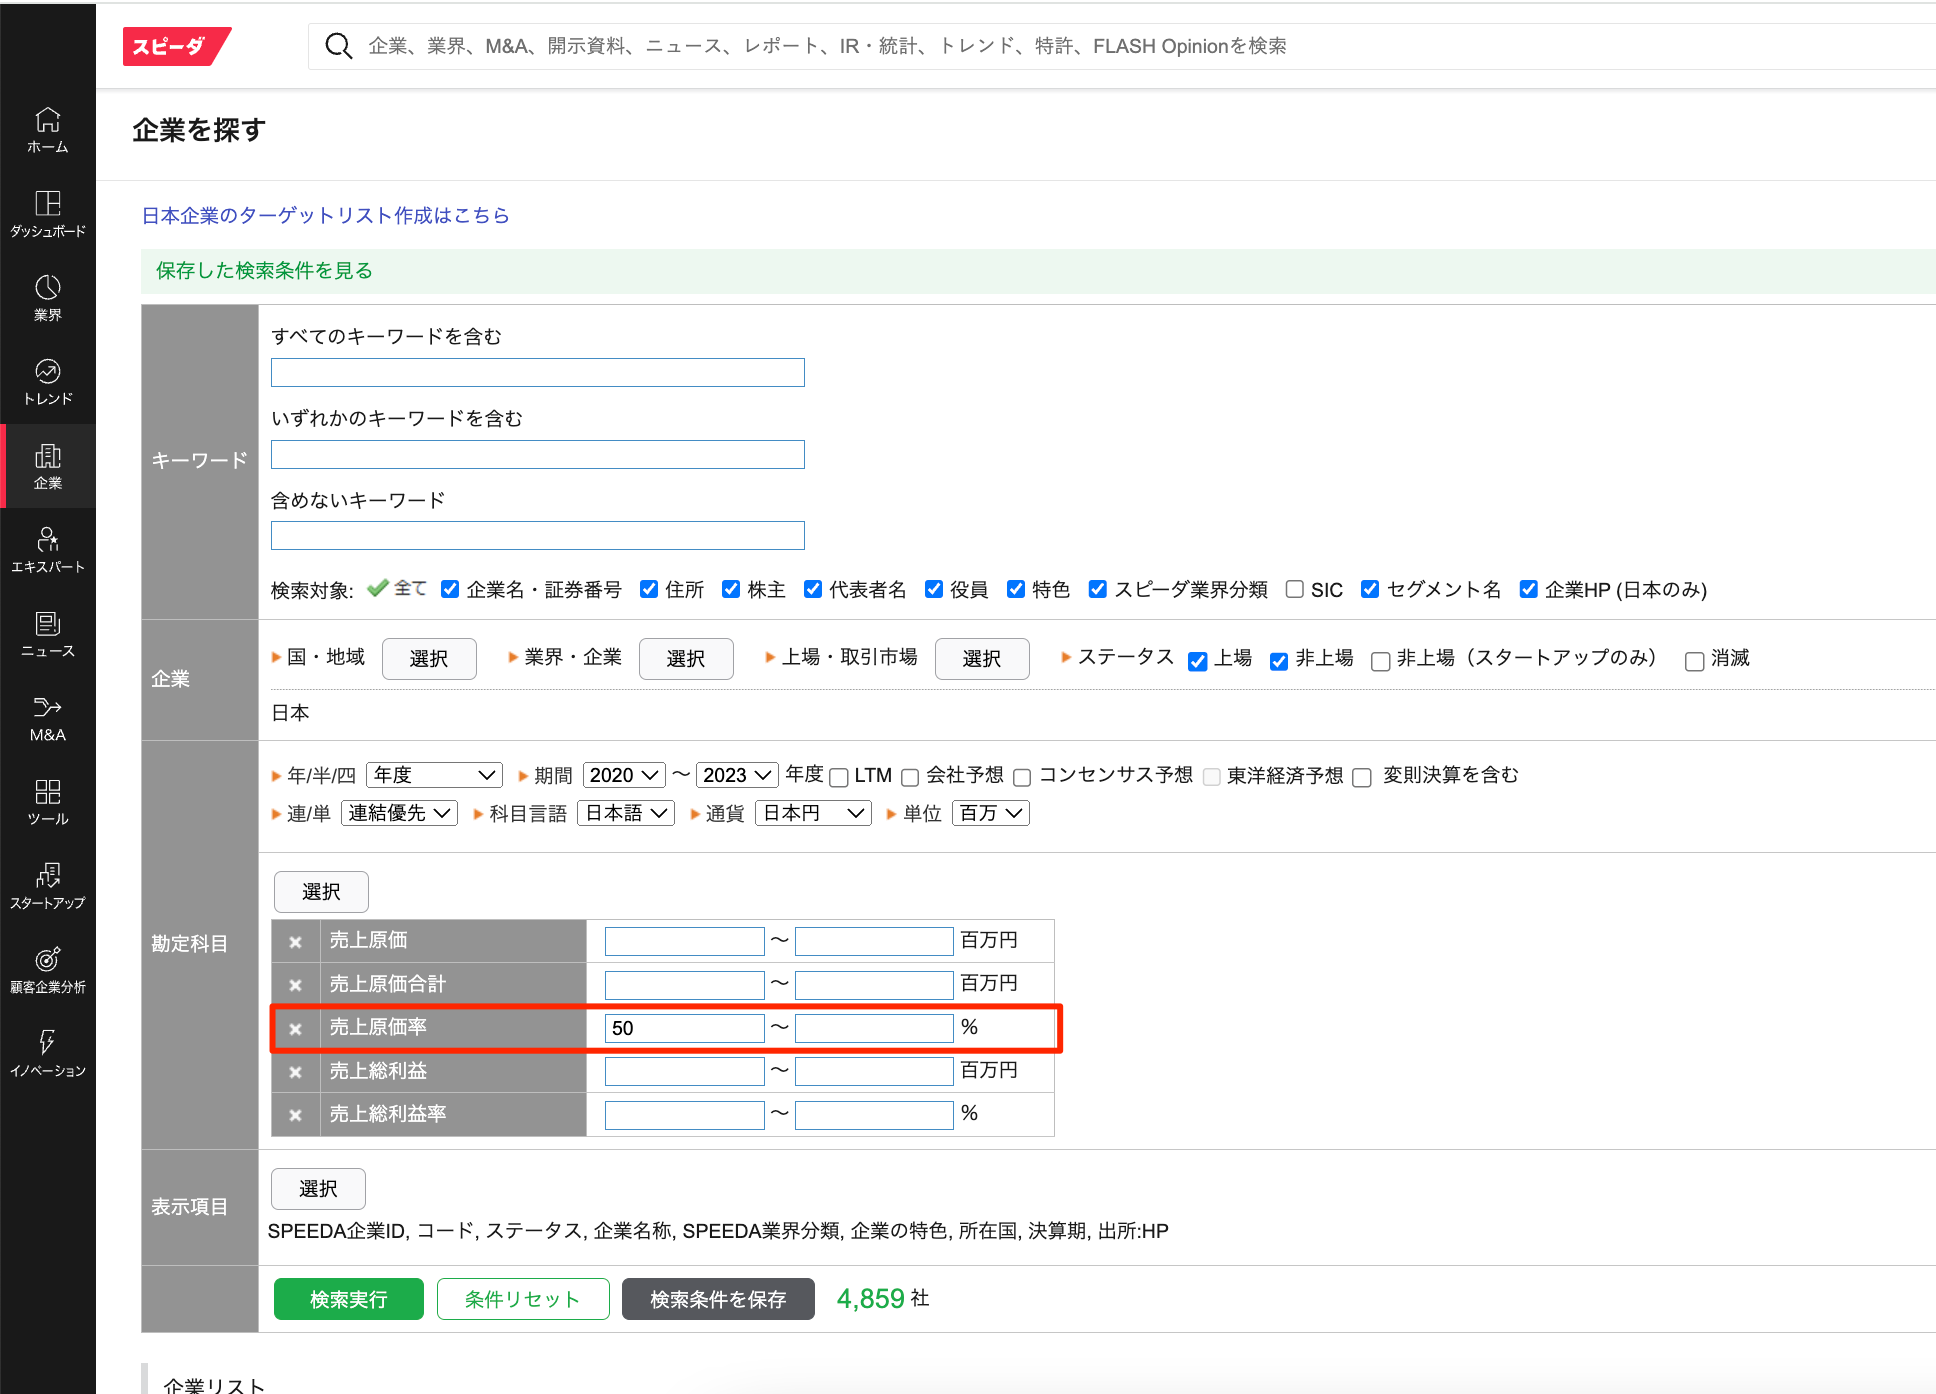
Task: Click the すべてのキーワードを含む input field
Action: 537,372
